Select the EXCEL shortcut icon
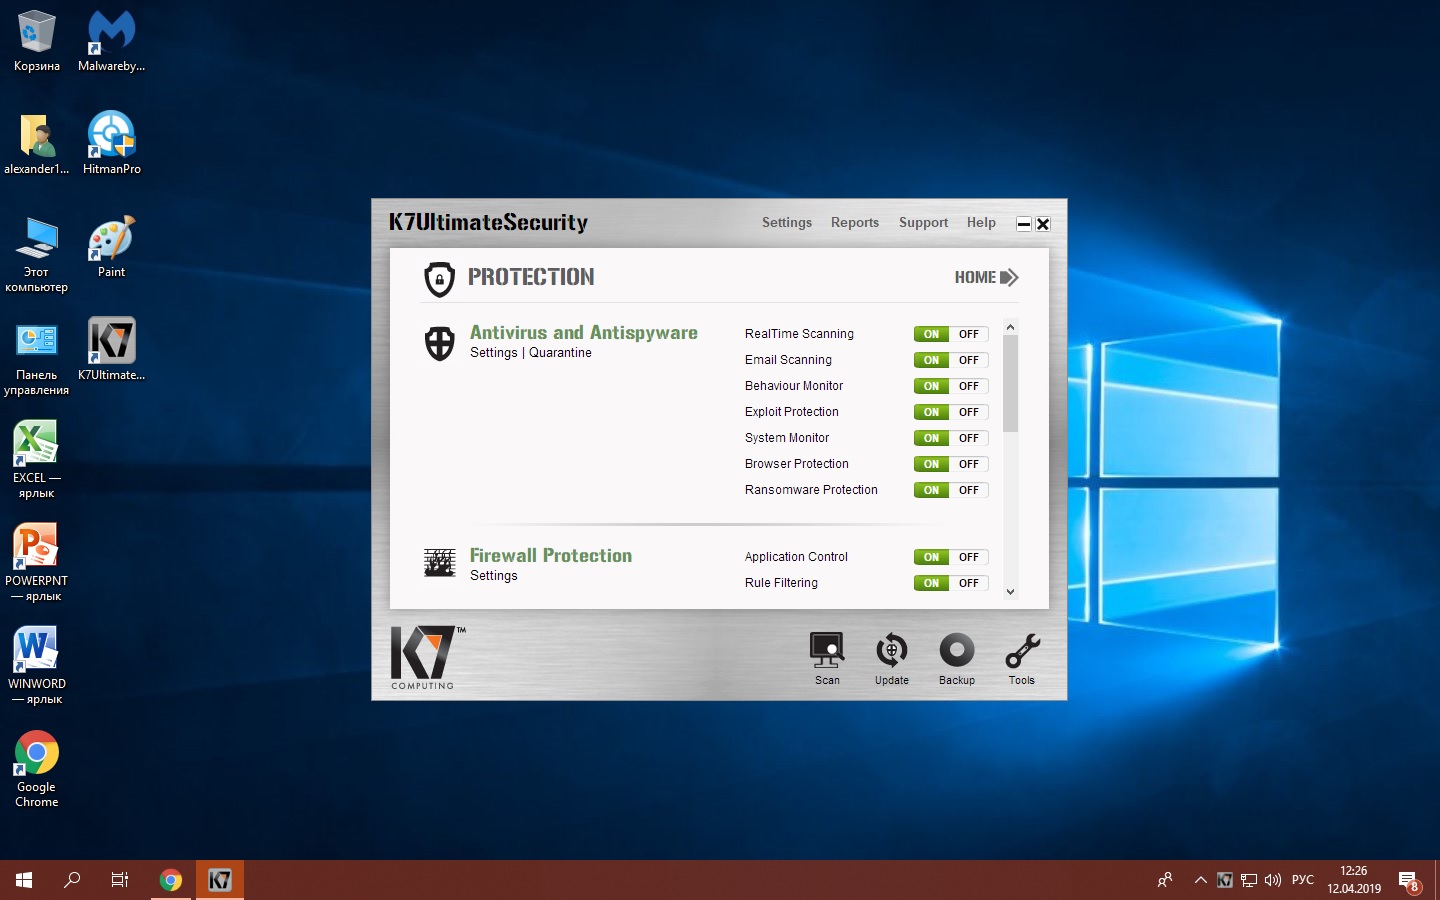1440x900 pixels. click(x=37, y=460)
